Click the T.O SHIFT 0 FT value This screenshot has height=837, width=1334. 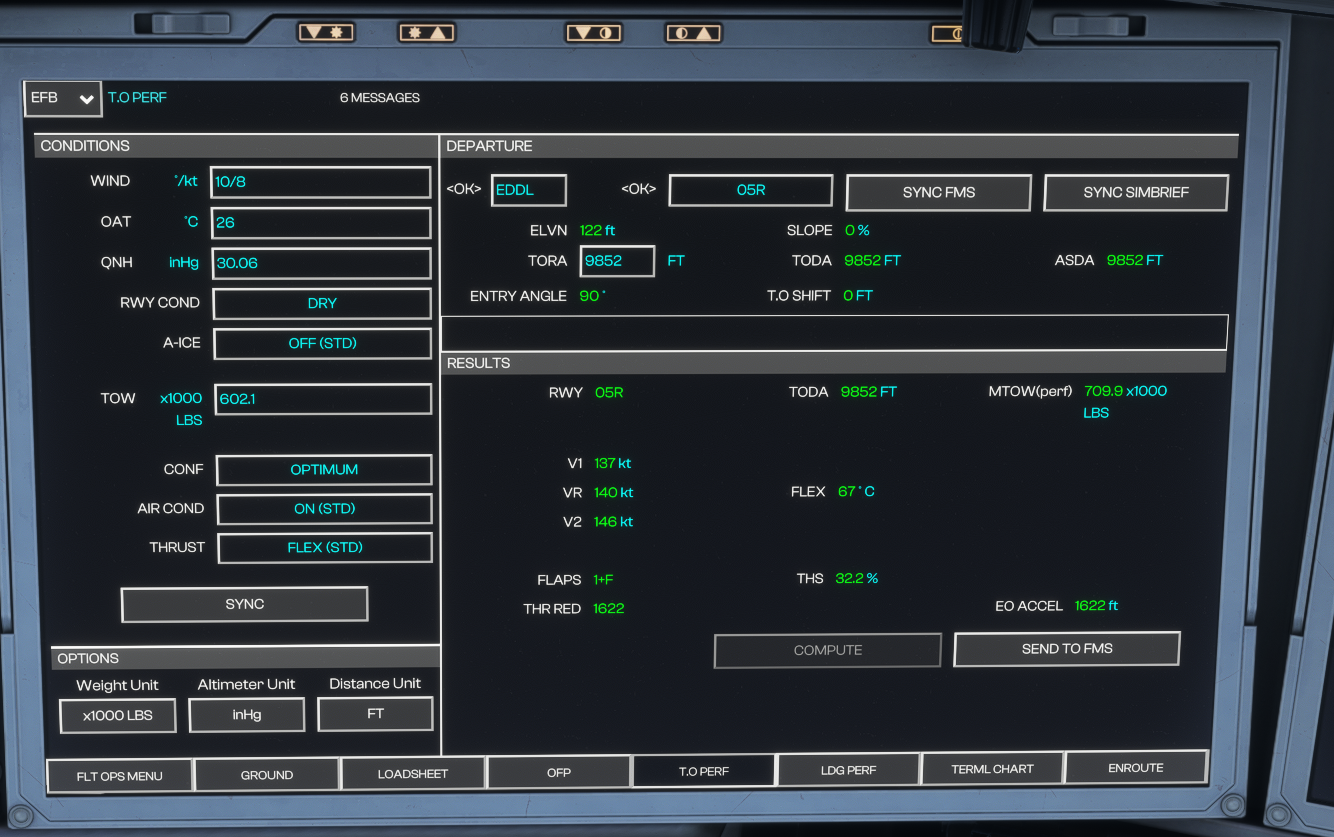858,296
